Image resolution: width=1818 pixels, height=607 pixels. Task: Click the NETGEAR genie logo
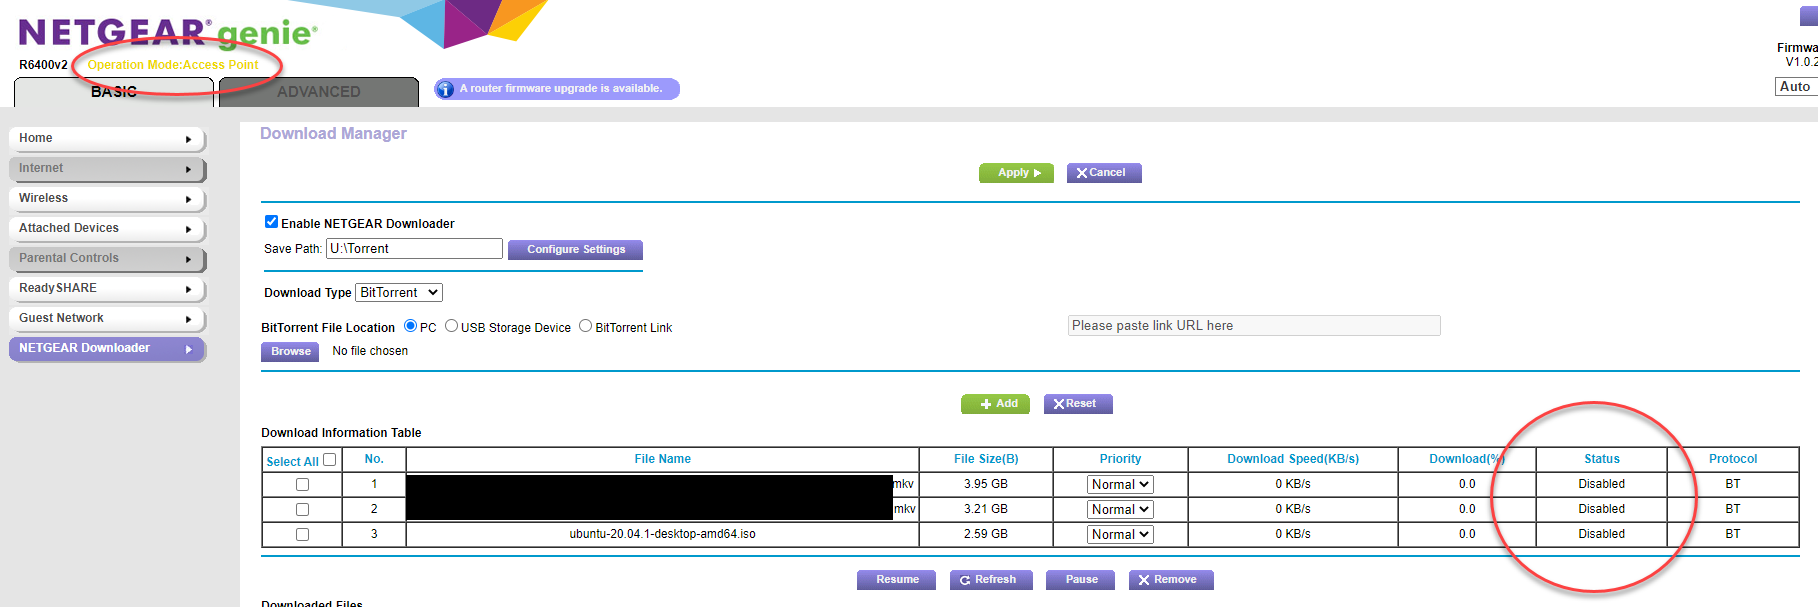pyautogui.click(x=168, y=33)
